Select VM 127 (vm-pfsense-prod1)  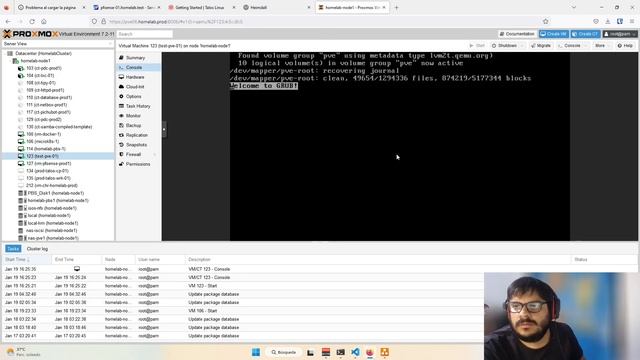[x=49, y=164]
